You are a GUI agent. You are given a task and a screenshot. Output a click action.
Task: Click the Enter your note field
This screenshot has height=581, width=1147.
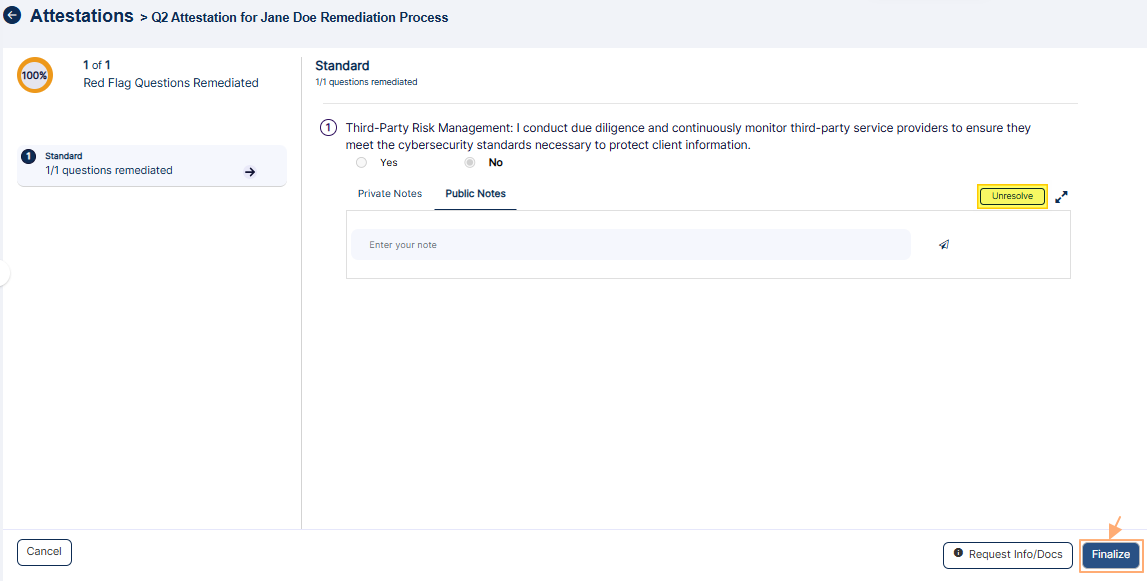(630, 245)
